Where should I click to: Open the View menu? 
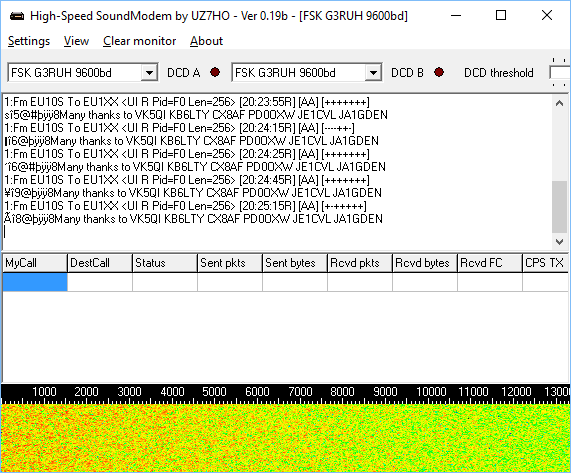76,41
